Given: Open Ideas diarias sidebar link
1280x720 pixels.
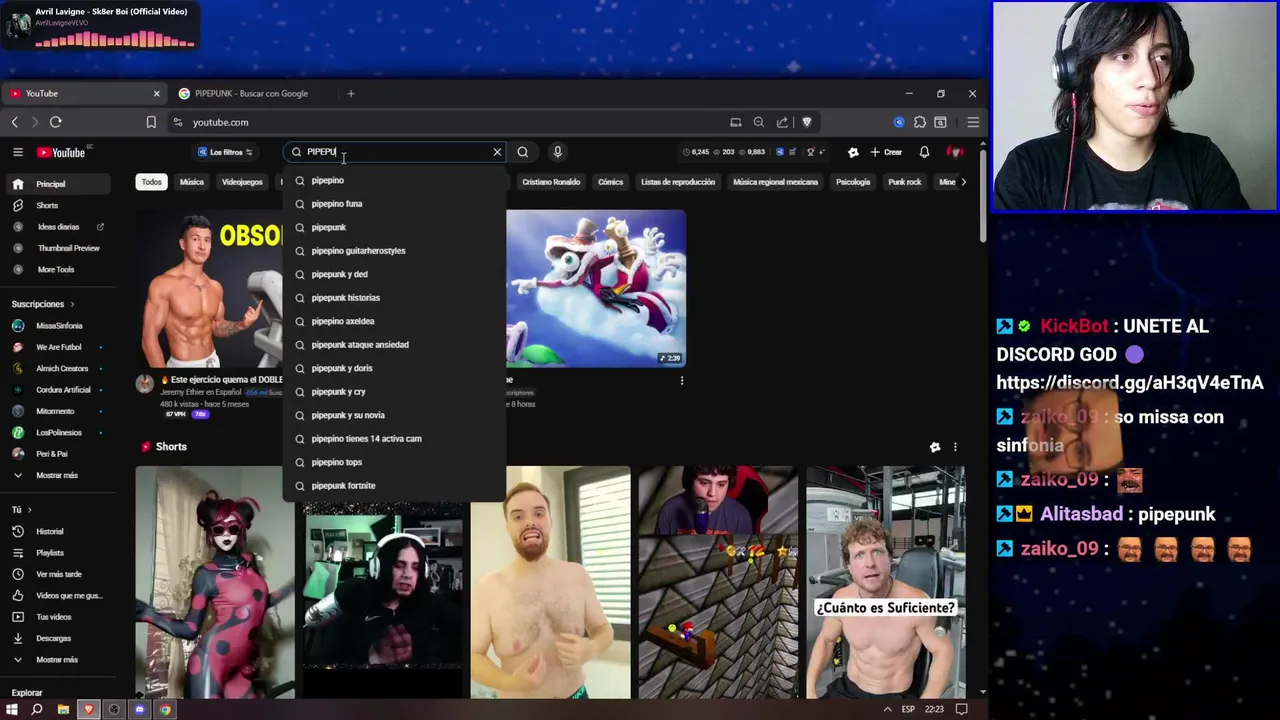Looking at the screenshot, I should click(57, 227).
